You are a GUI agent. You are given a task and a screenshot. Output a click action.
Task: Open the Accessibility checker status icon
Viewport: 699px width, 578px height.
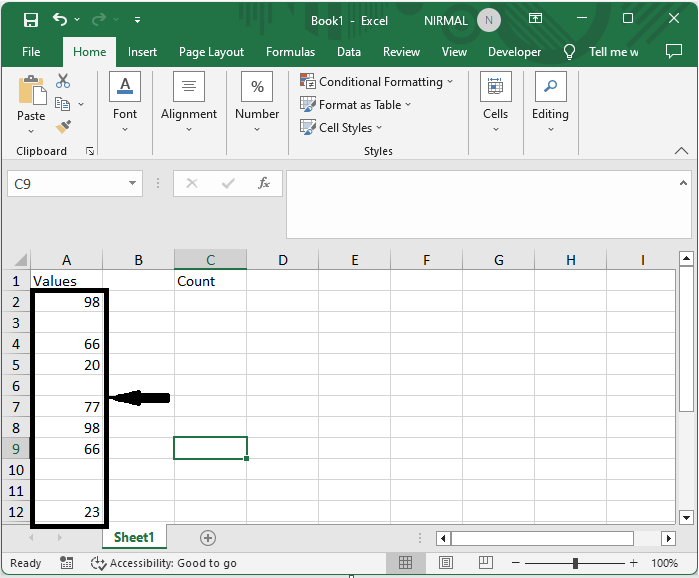[x=98, y=563]
